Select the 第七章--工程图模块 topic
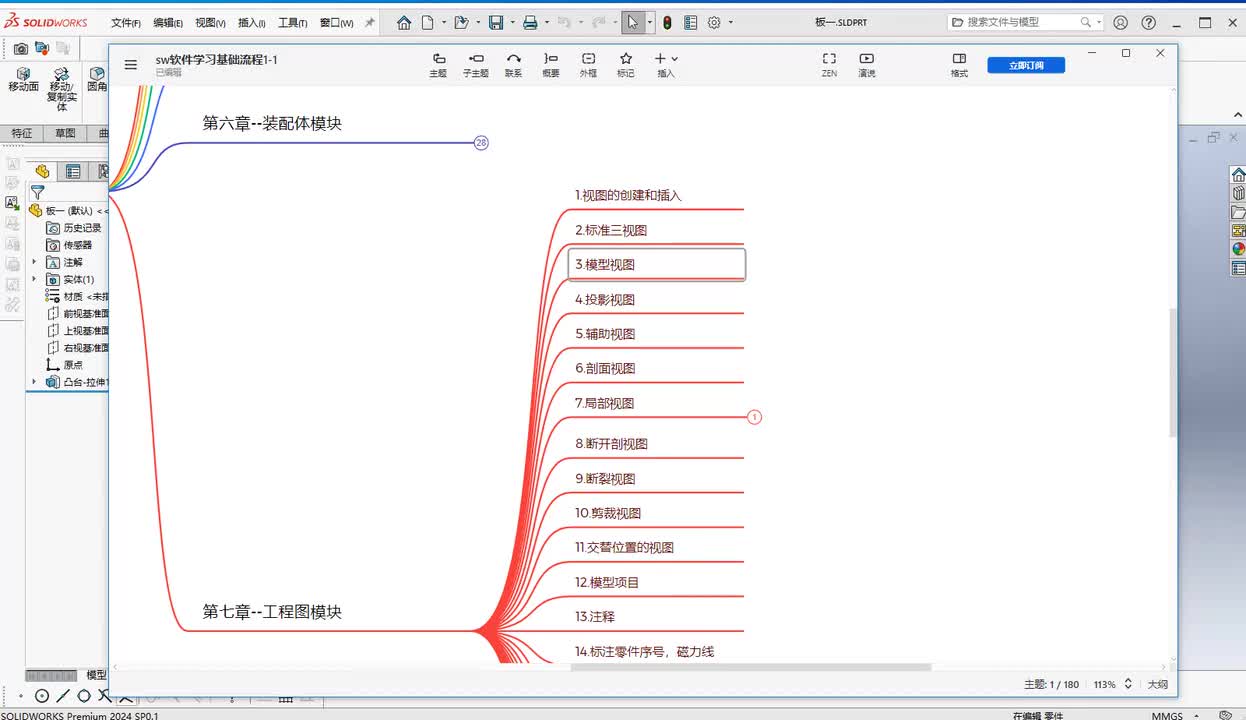This screenshot has height=720, width=1246. pos(272,612)
